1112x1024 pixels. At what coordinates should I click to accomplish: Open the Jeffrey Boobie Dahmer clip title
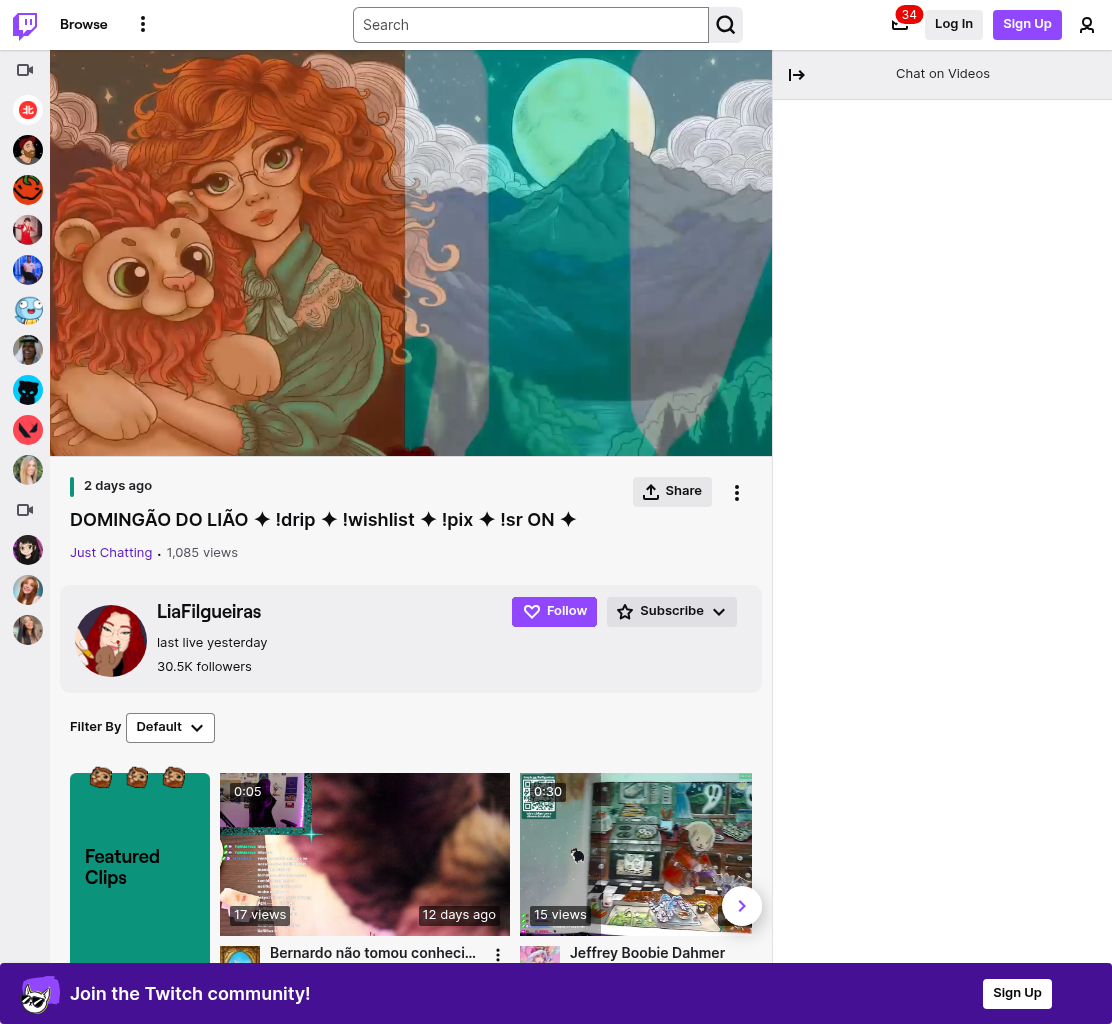click(647, 953)
